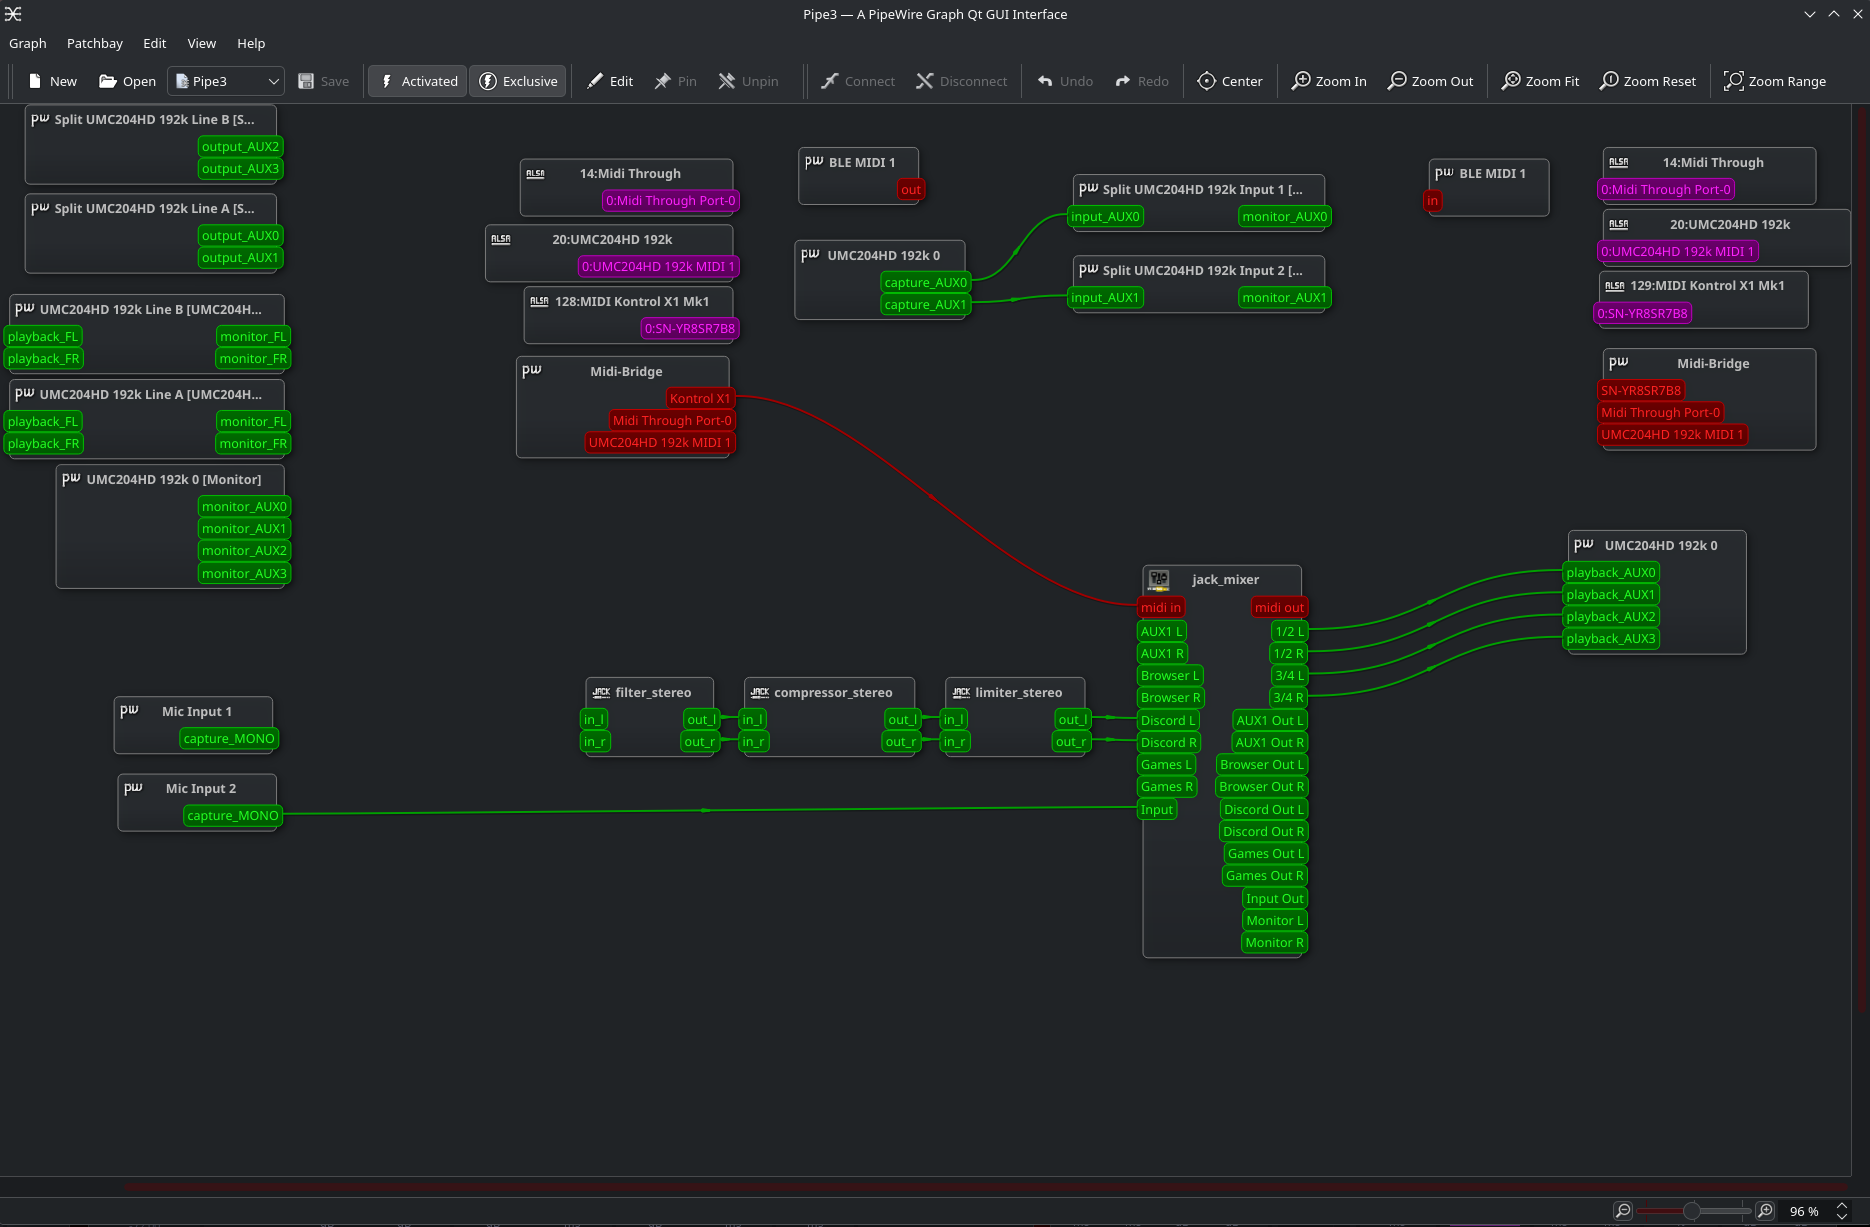Adjust the zoom slider in status bar
Viewport: 1870px width, 1227px height.
point(1694,1211)
